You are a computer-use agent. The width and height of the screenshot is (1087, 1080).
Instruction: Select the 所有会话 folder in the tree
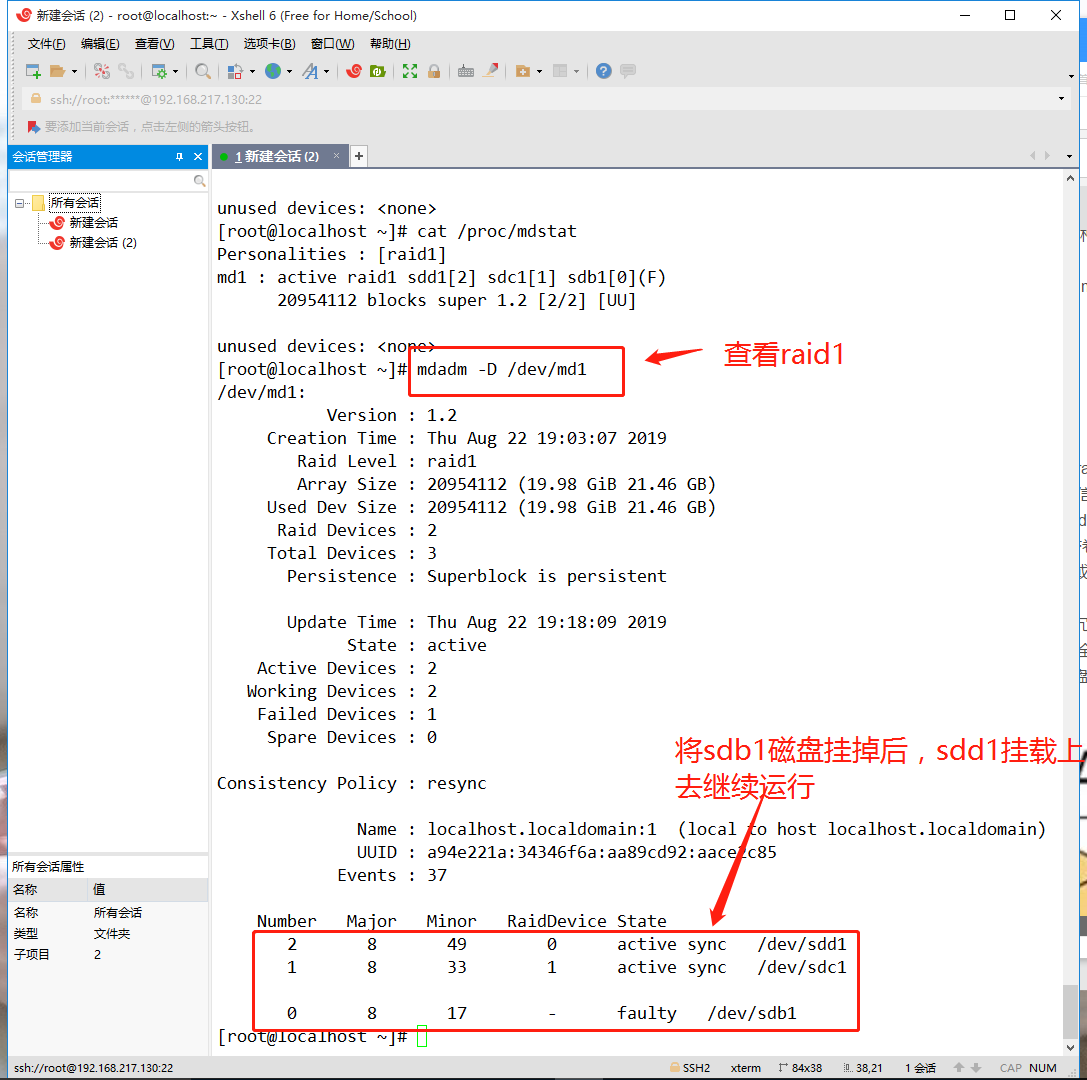pos(75,202)
